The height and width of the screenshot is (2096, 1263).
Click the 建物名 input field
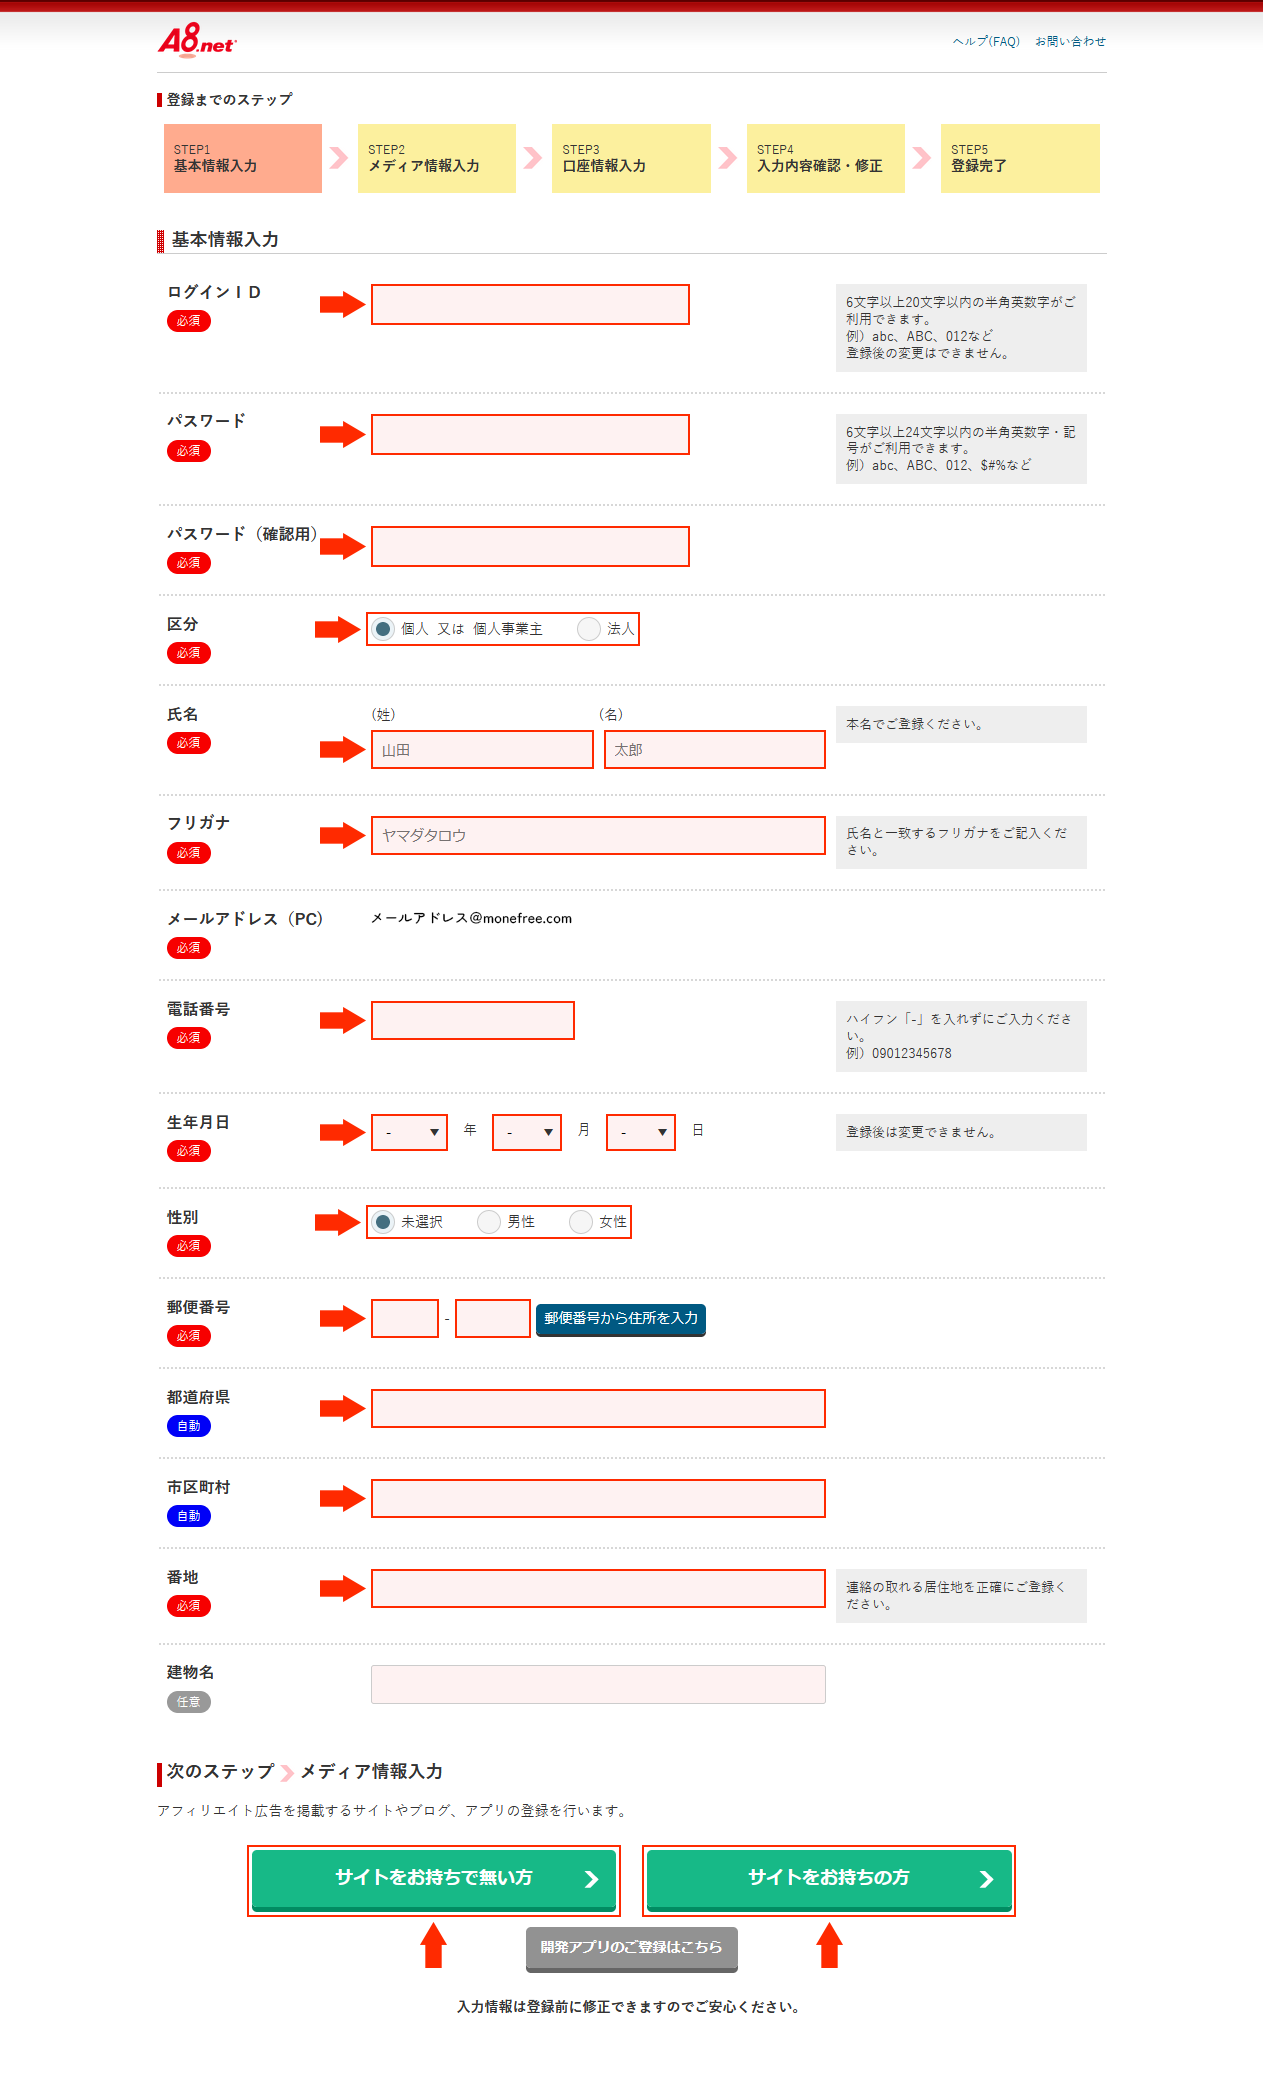tap(597, 1683)
